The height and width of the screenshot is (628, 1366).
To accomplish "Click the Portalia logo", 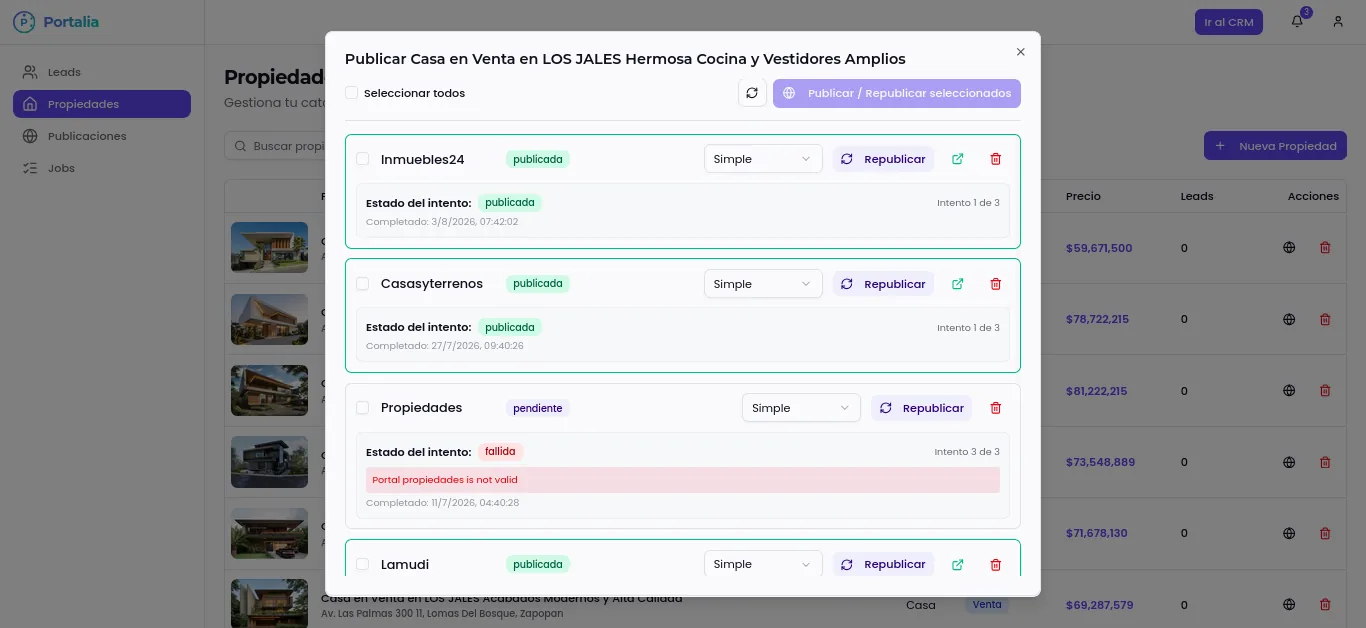I will 56,22.
